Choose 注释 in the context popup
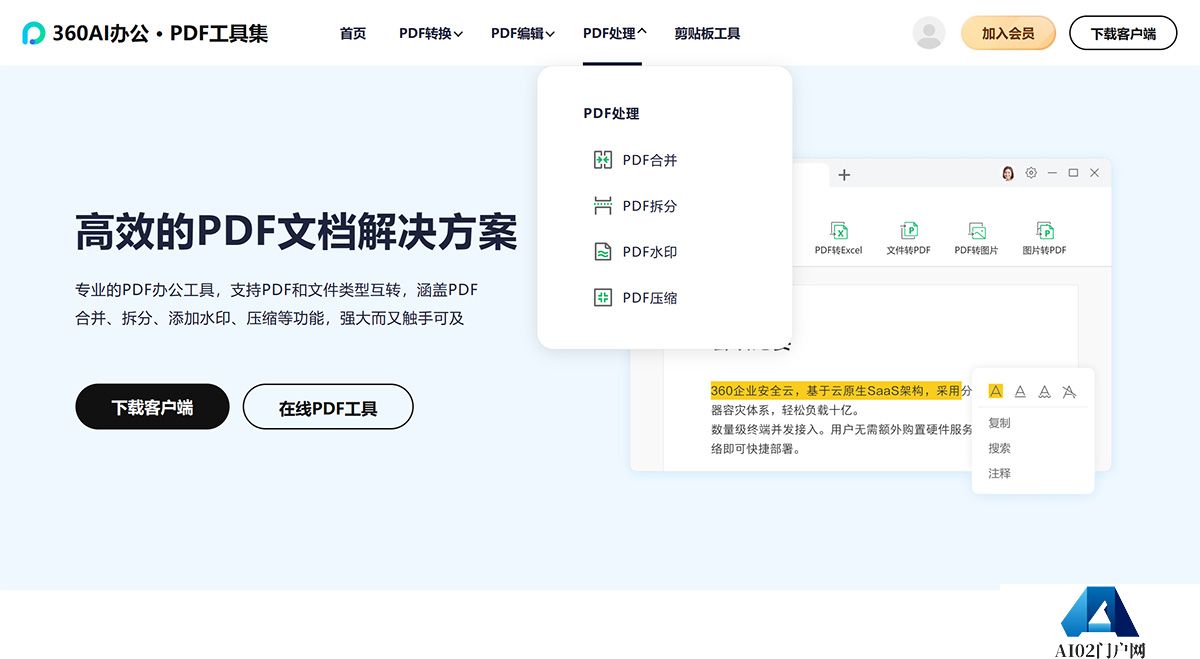1200x659 pixels. coord(999,473)
